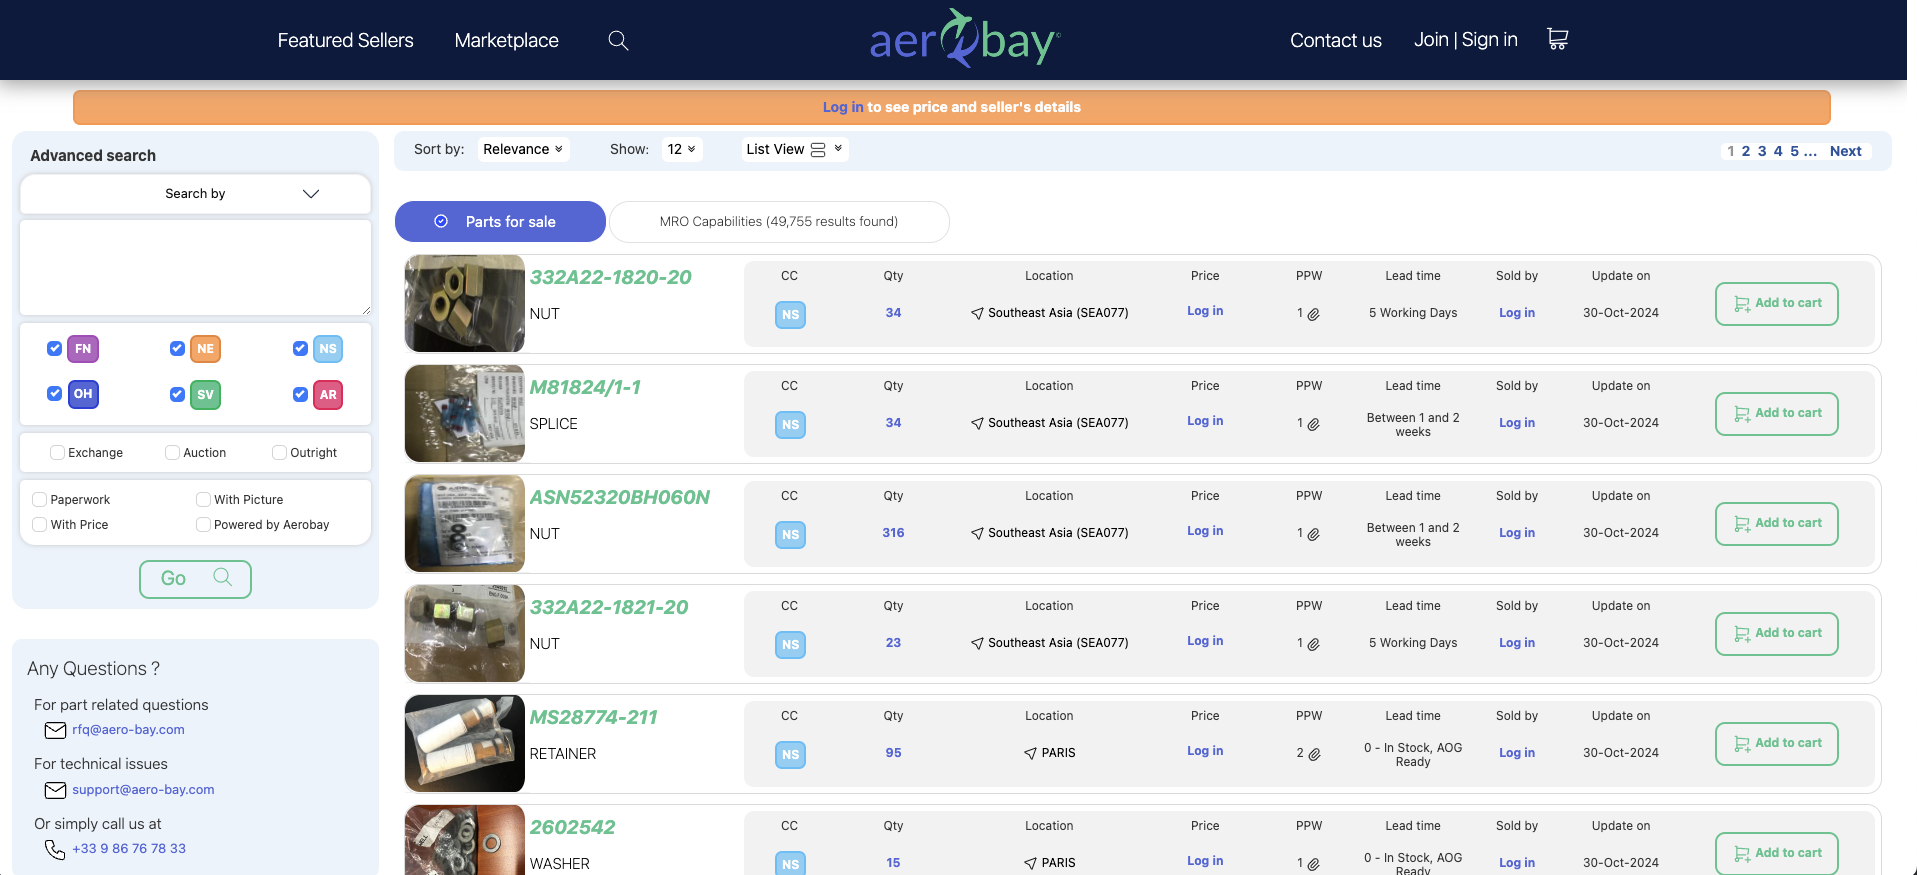The height and width of the screenshot is (875, 1917).
Task: Open Marketplace menu
Action: point(506,40)
